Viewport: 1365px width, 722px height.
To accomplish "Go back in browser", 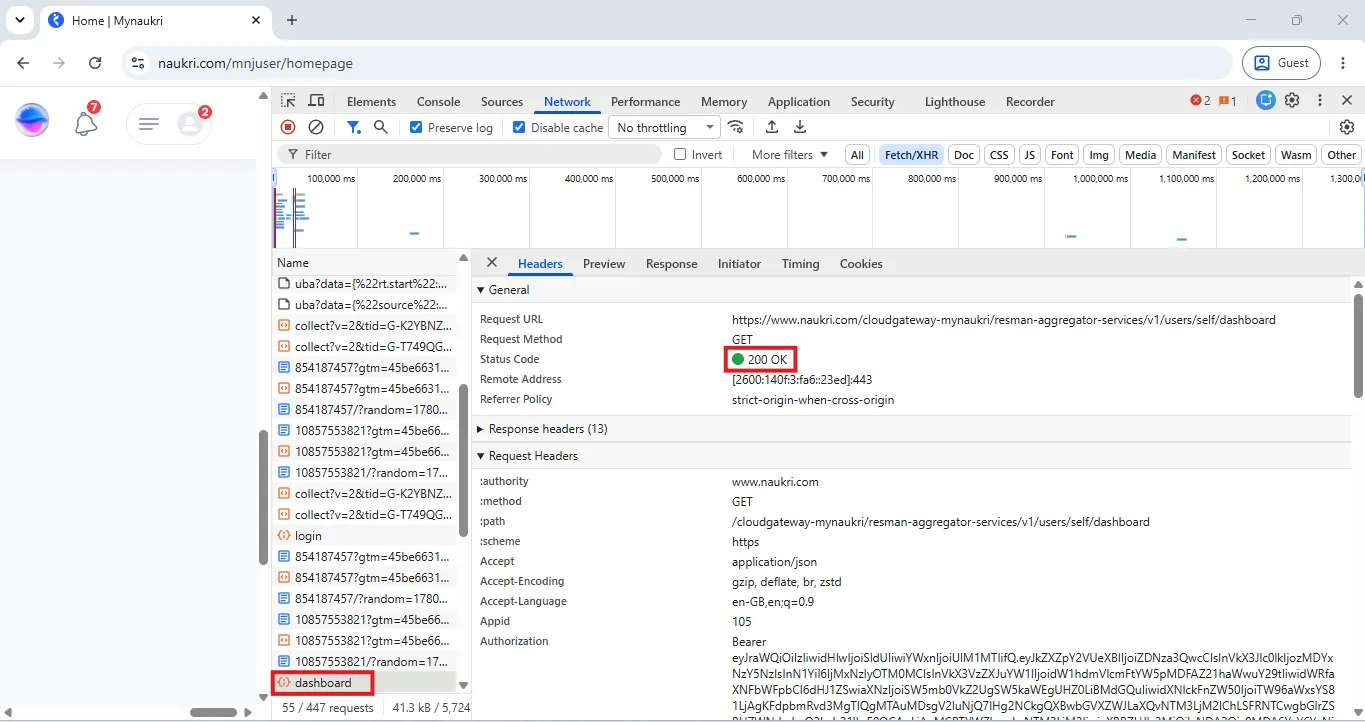I will (x=23, y=63).
